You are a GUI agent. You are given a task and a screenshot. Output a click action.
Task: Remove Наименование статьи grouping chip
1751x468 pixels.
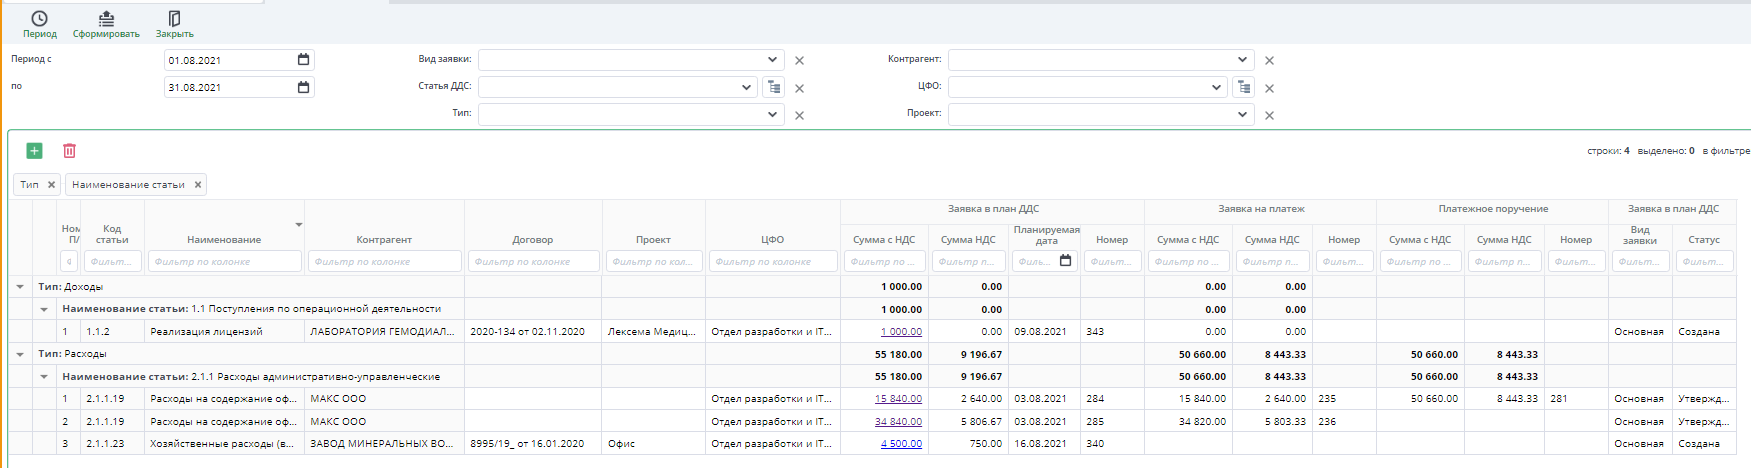198,185
